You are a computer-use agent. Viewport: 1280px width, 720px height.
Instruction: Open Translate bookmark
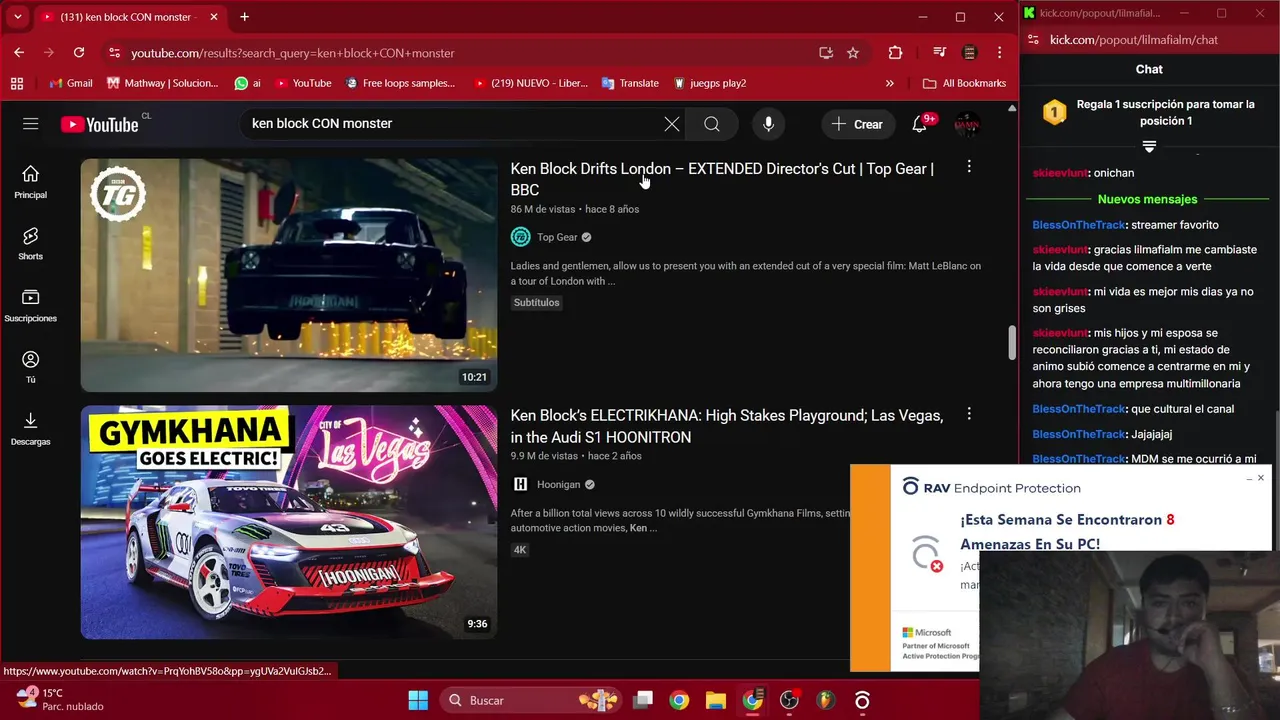tap(630, 83)
